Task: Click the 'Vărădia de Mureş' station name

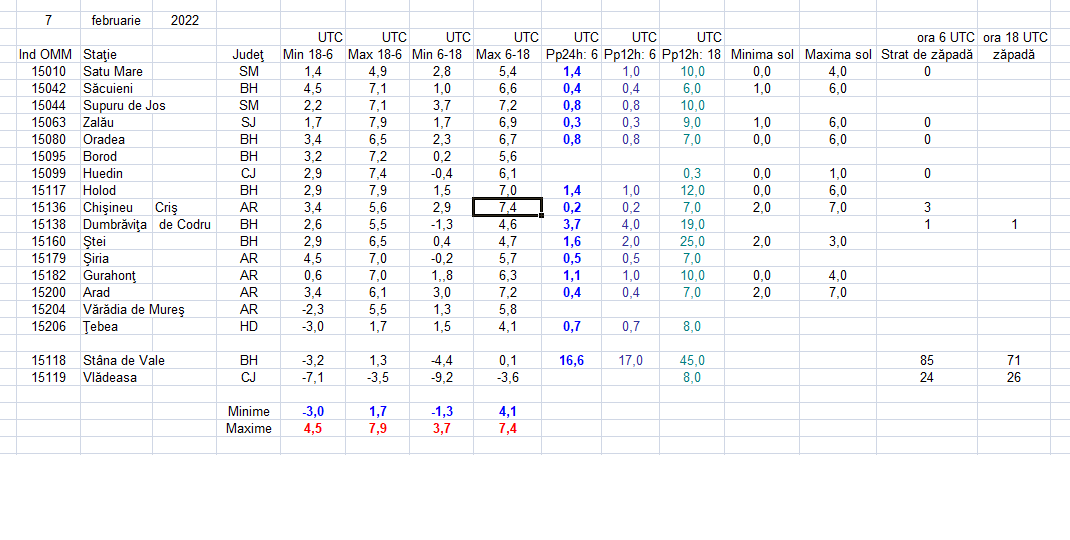Action: (134, 310)
